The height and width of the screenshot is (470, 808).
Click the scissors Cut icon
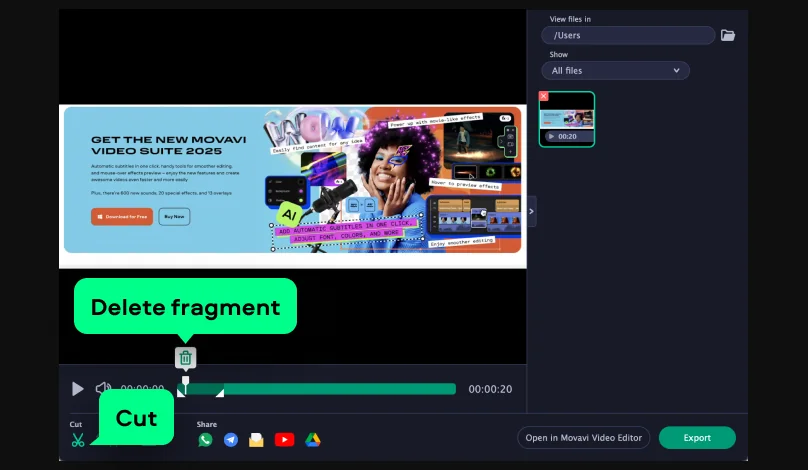(78, 440)
